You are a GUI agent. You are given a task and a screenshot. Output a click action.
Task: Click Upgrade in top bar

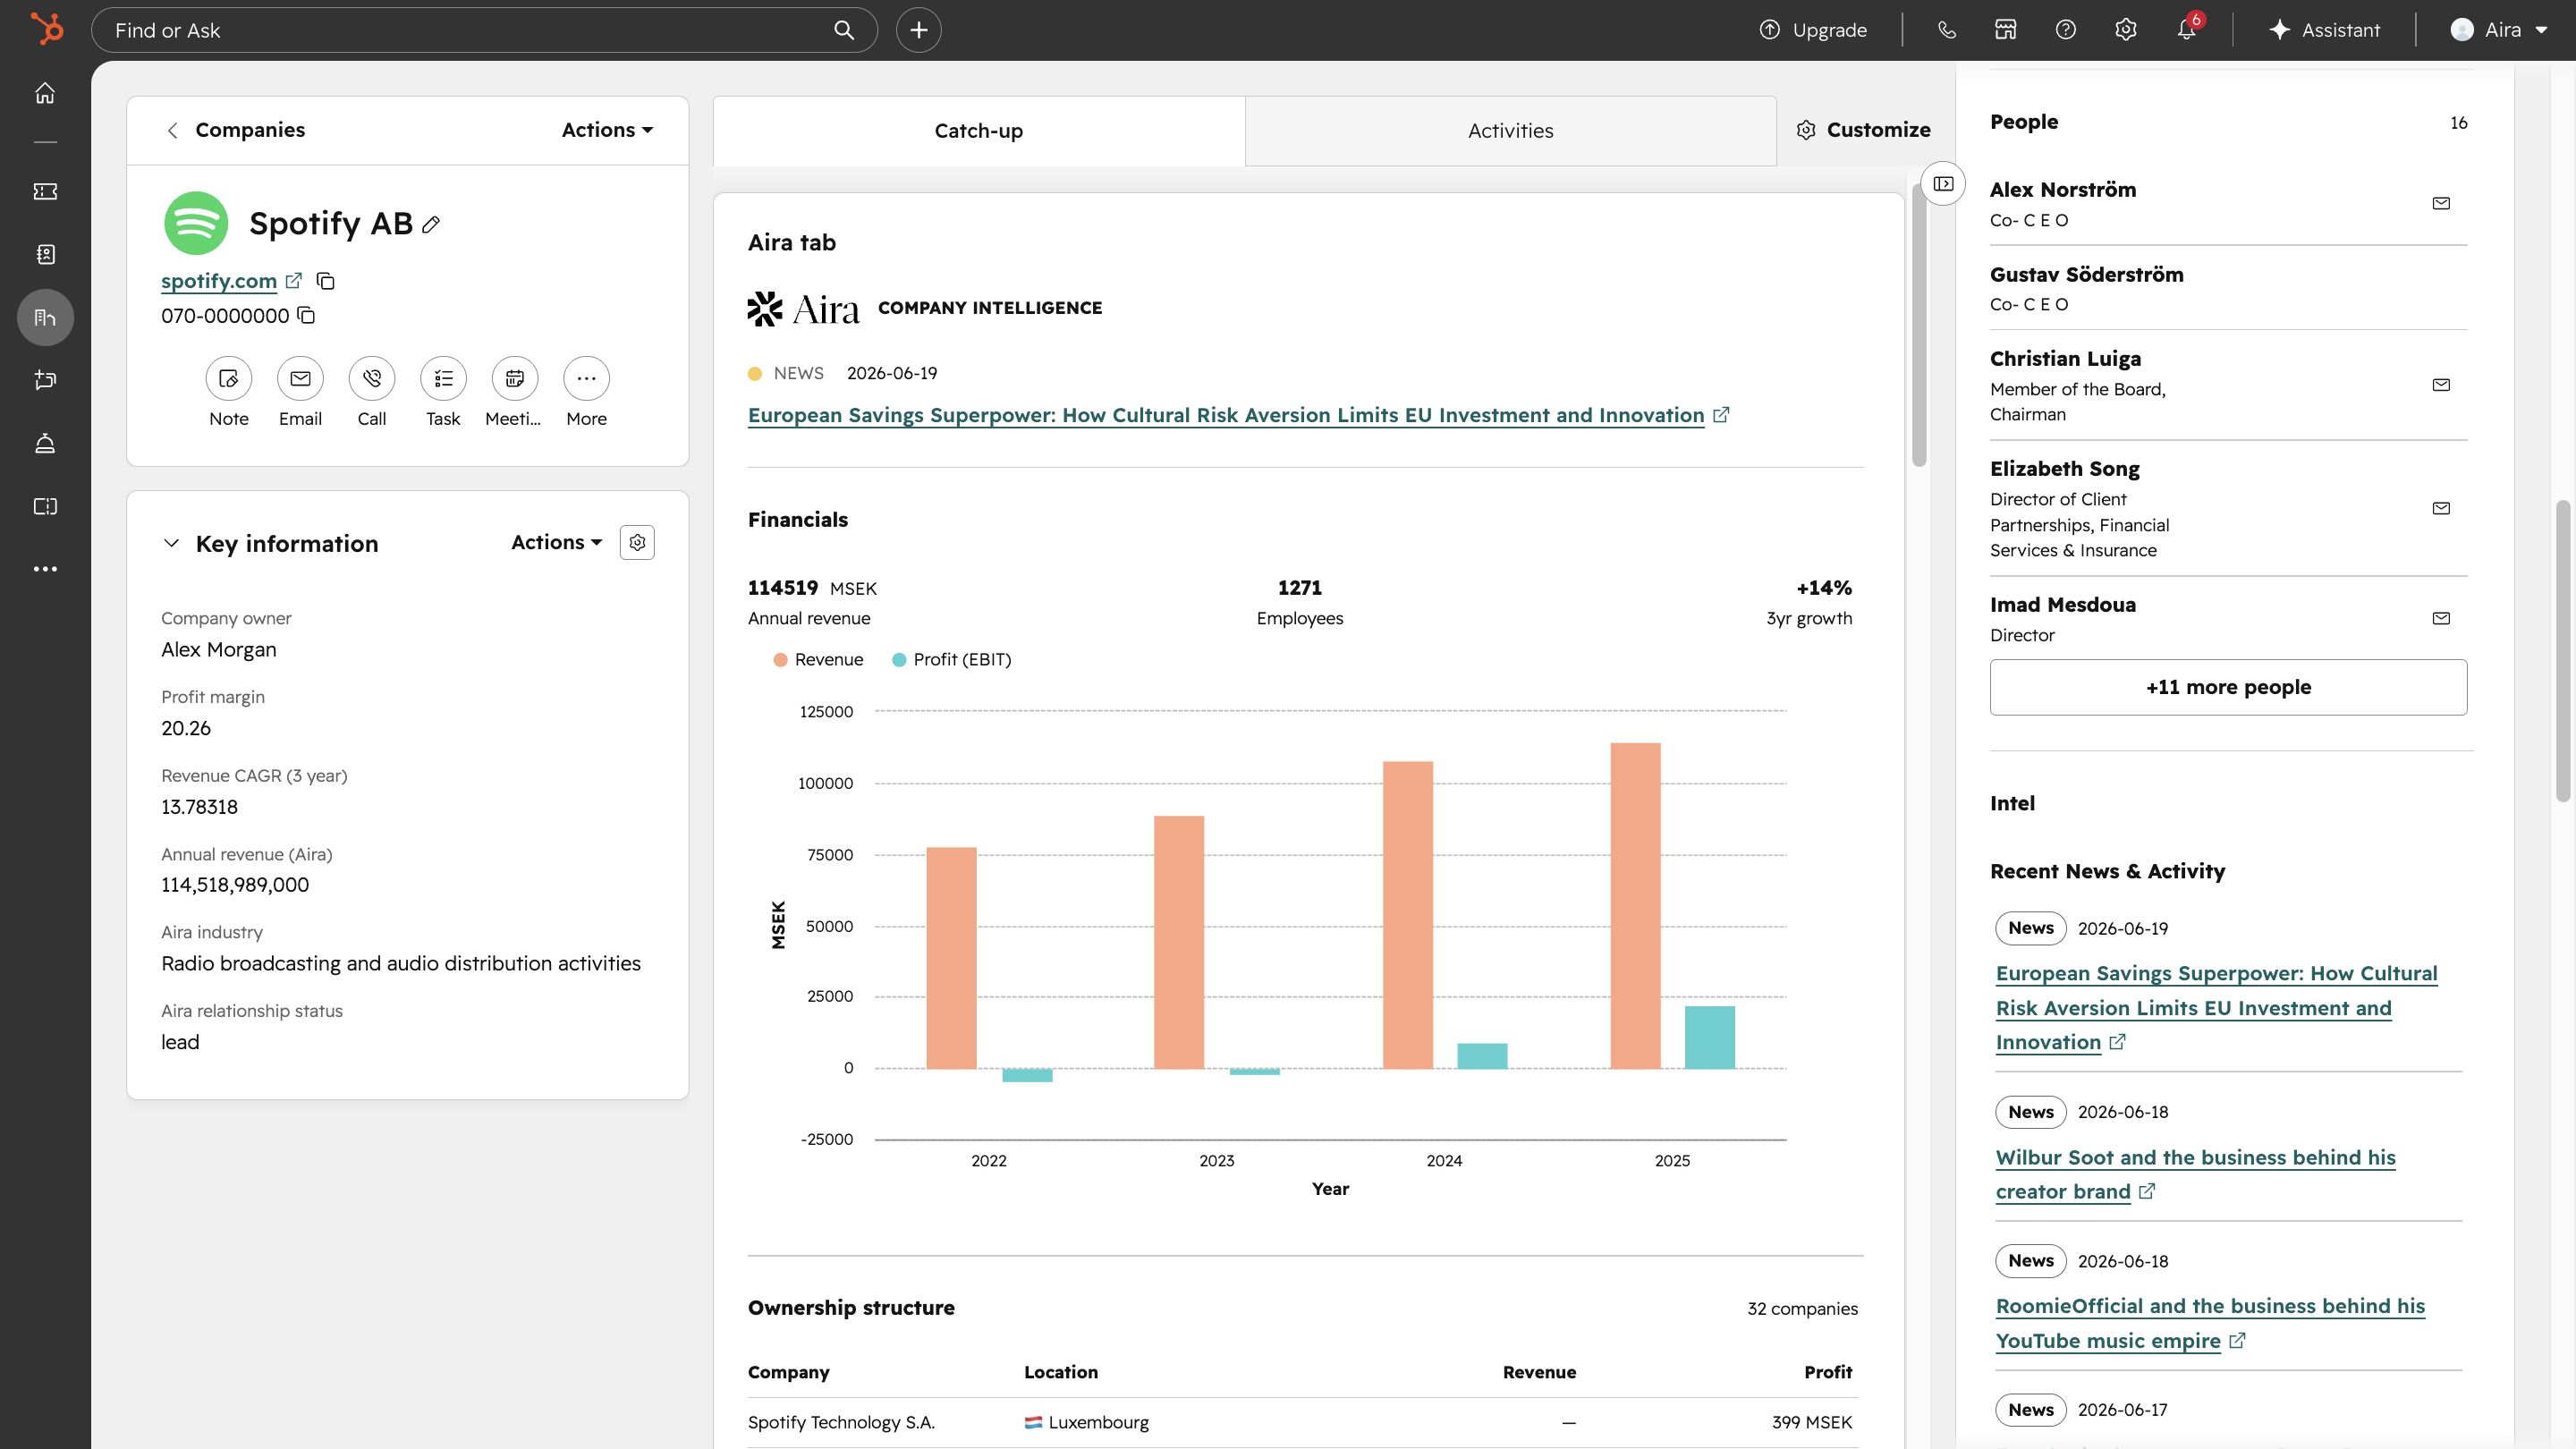[1813, 30]
